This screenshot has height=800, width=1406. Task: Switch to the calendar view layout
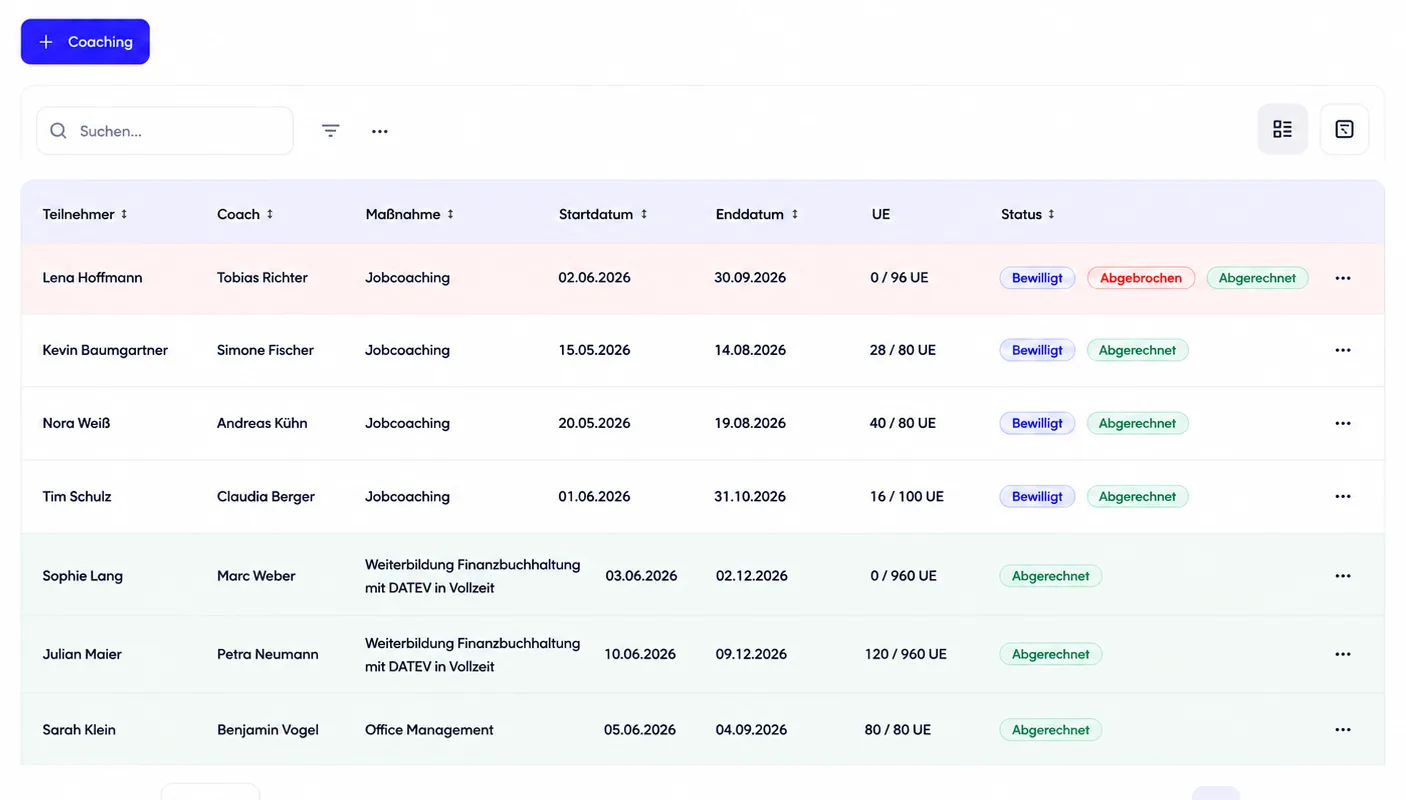(x=1344, y=129)
